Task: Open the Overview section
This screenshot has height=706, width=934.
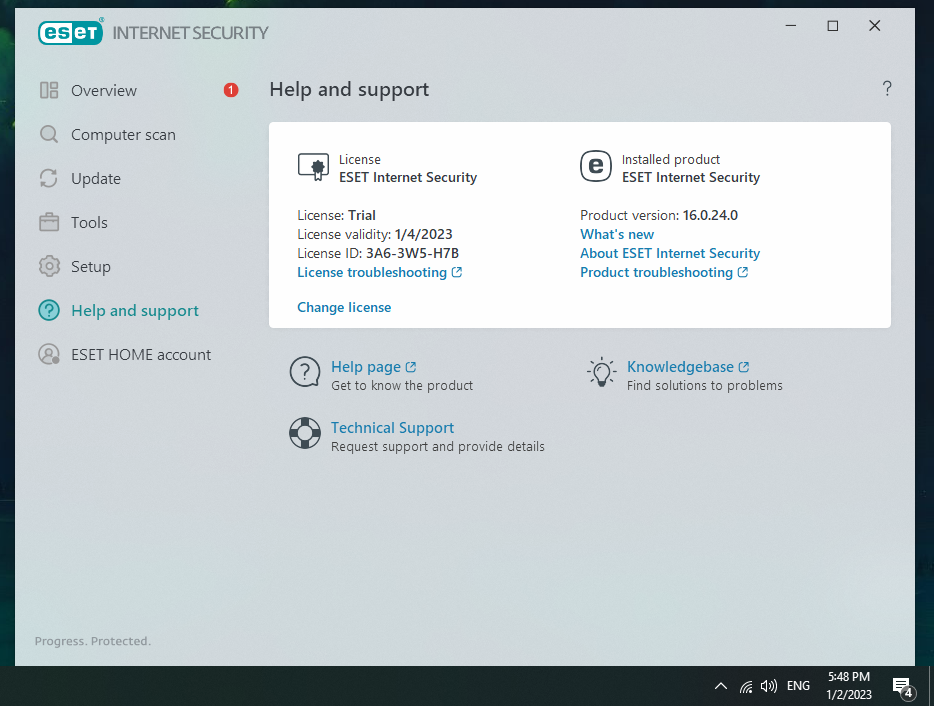Action: 104,91
